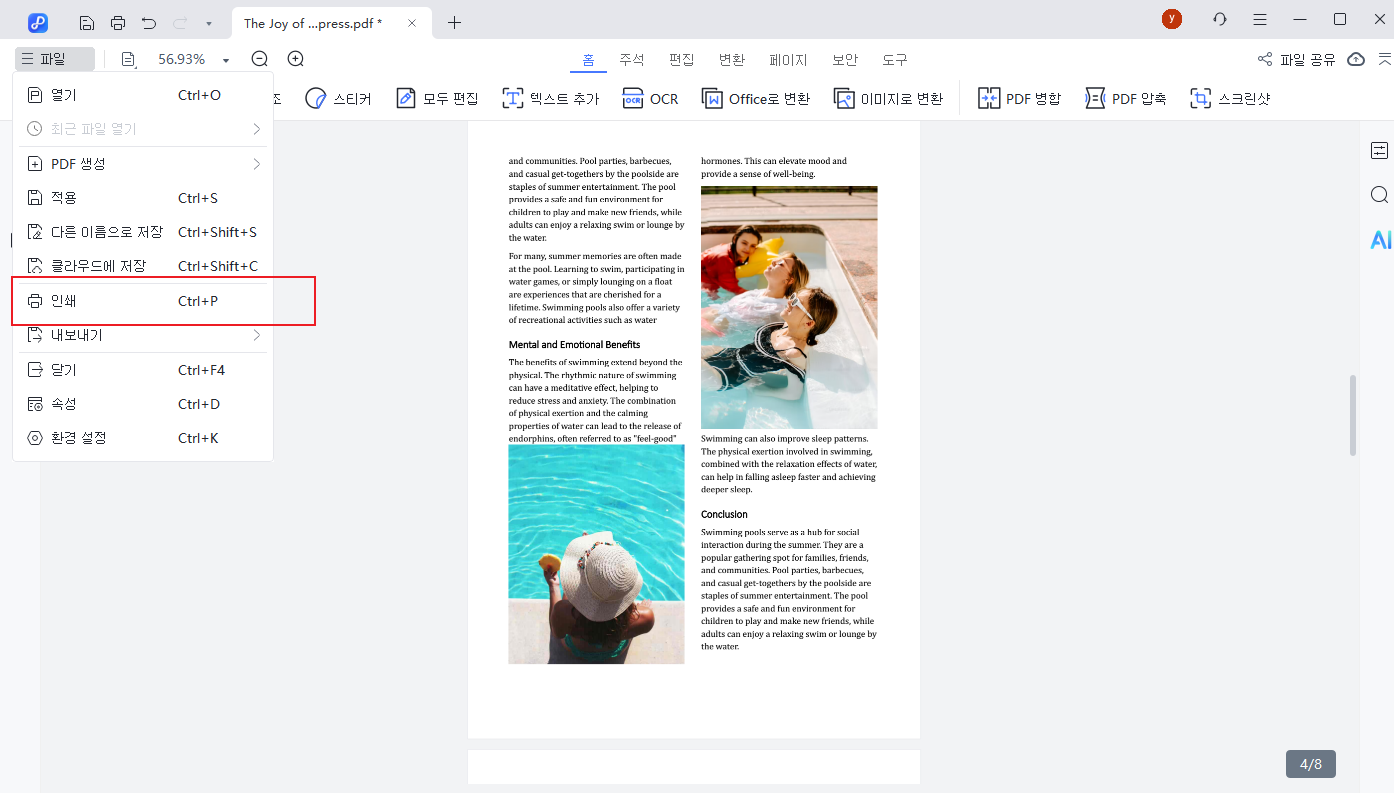The height and width of the screenshot is (793, 1394).
Task: Click the Office로 변환 button
Action: (756, 98)
